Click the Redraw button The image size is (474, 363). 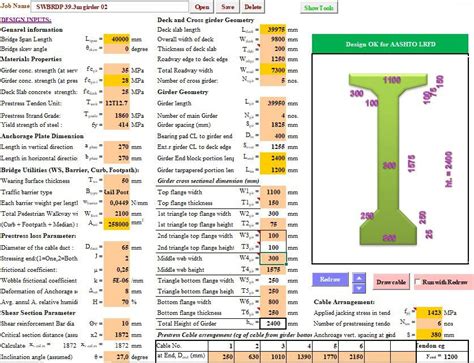click(330, 280)
